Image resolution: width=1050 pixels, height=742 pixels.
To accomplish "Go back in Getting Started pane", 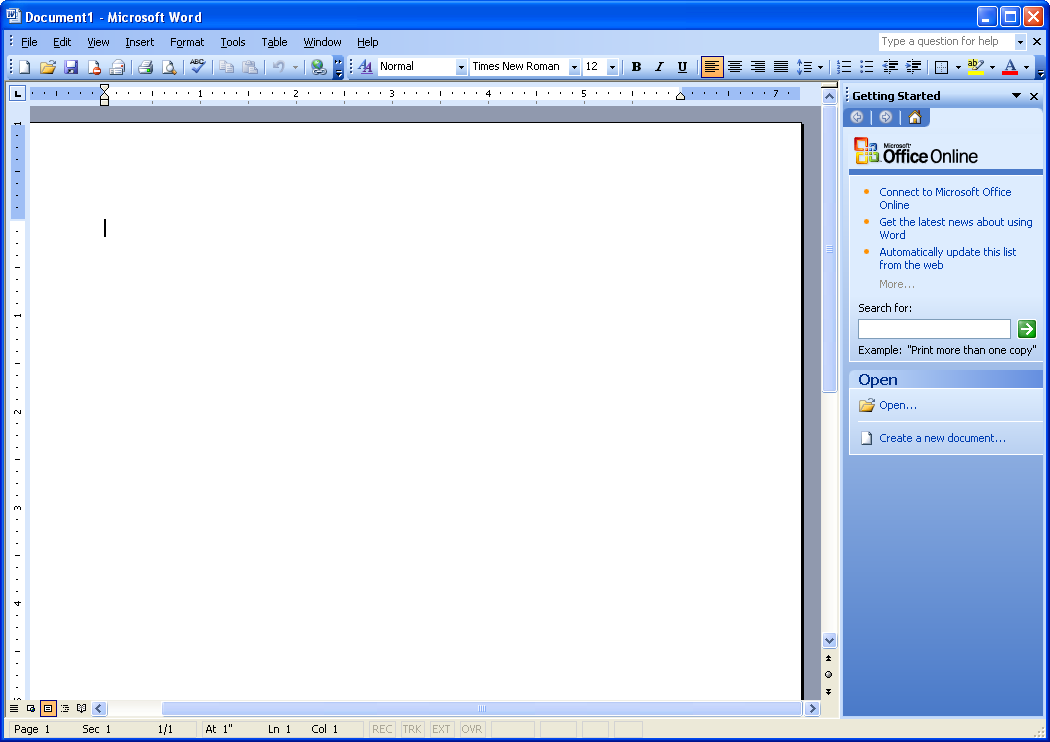I will coord(856,117).
